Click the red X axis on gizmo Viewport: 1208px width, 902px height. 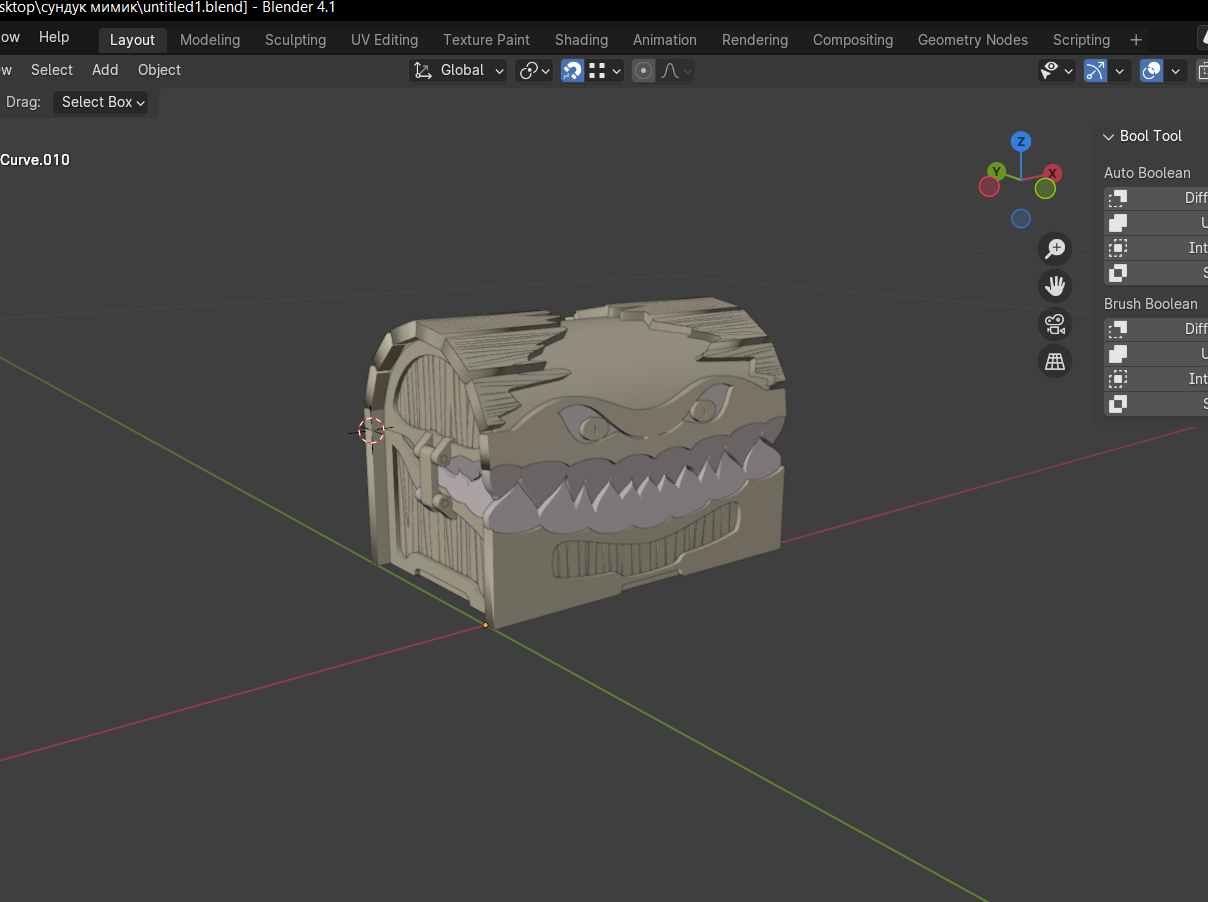pos(1052,173)
